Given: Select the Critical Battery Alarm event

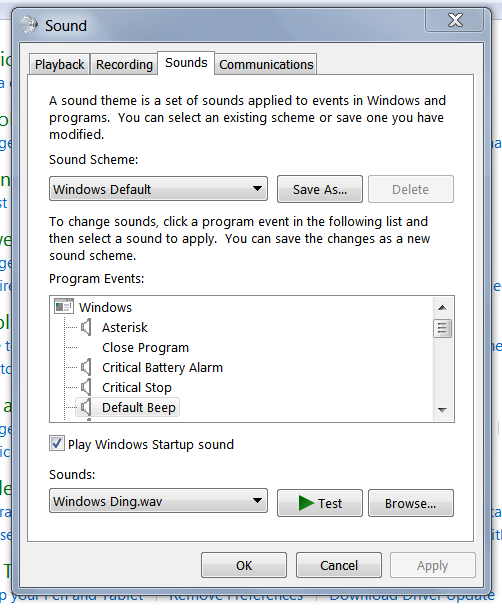Looking at the screenshot, I should [x=162, y=367].
